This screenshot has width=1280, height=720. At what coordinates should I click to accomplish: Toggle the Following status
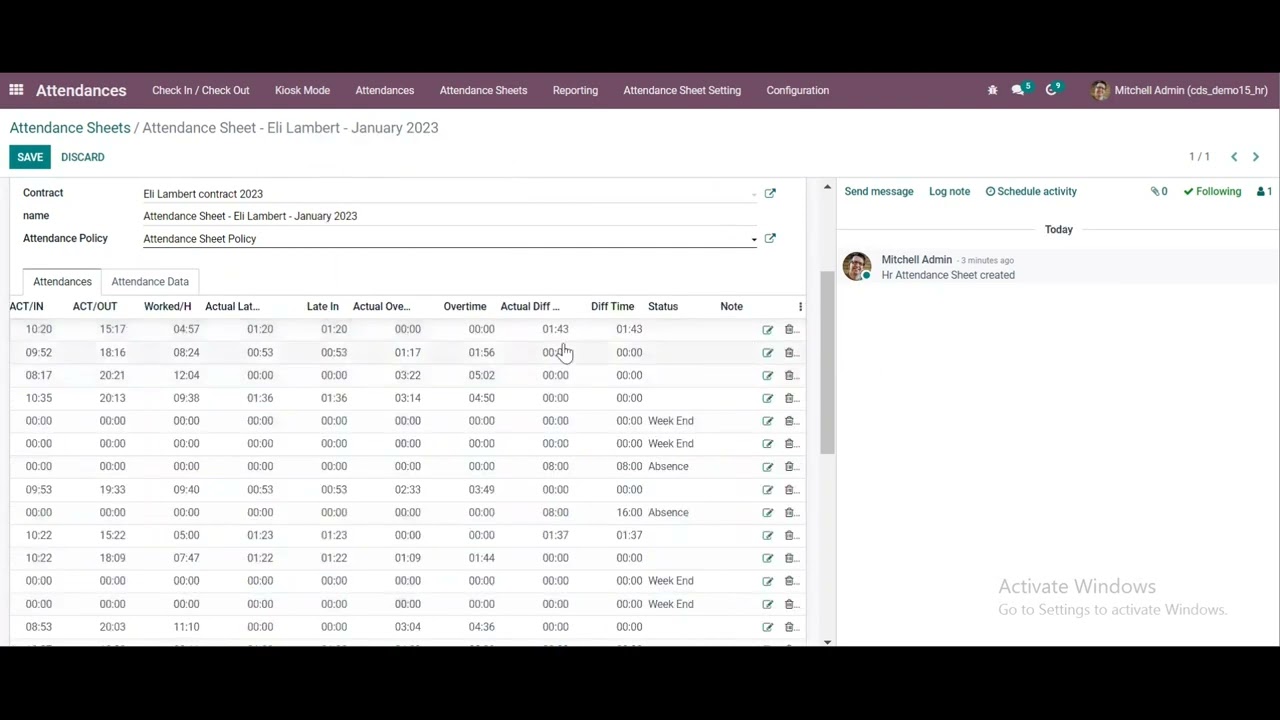(1212, 191)
